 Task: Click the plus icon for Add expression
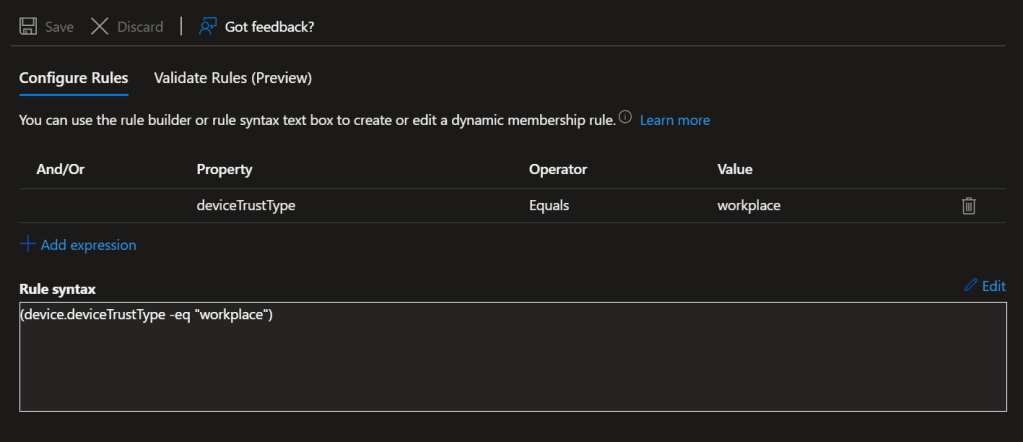(x=27, y=244)
